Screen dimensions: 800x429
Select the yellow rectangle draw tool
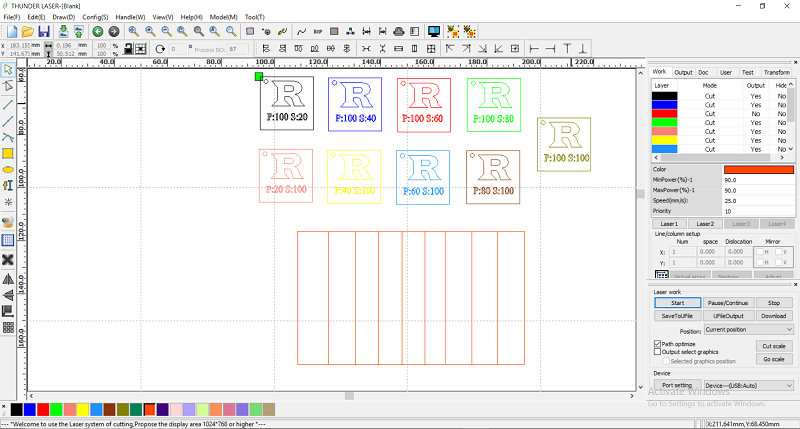(8, 154)
